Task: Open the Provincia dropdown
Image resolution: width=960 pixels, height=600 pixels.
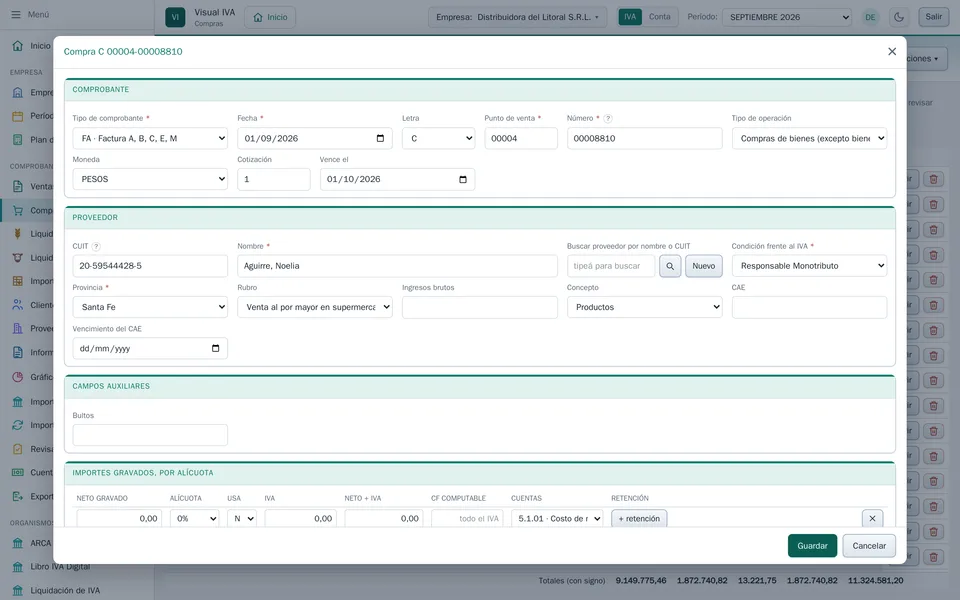Action: point(150,307)
